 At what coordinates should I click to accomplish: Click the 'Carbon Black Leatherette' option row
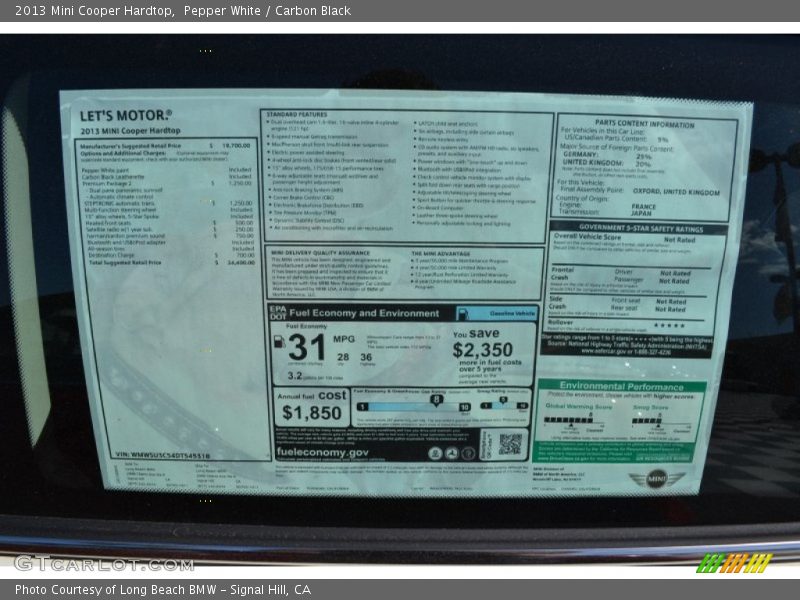point(166,177)
